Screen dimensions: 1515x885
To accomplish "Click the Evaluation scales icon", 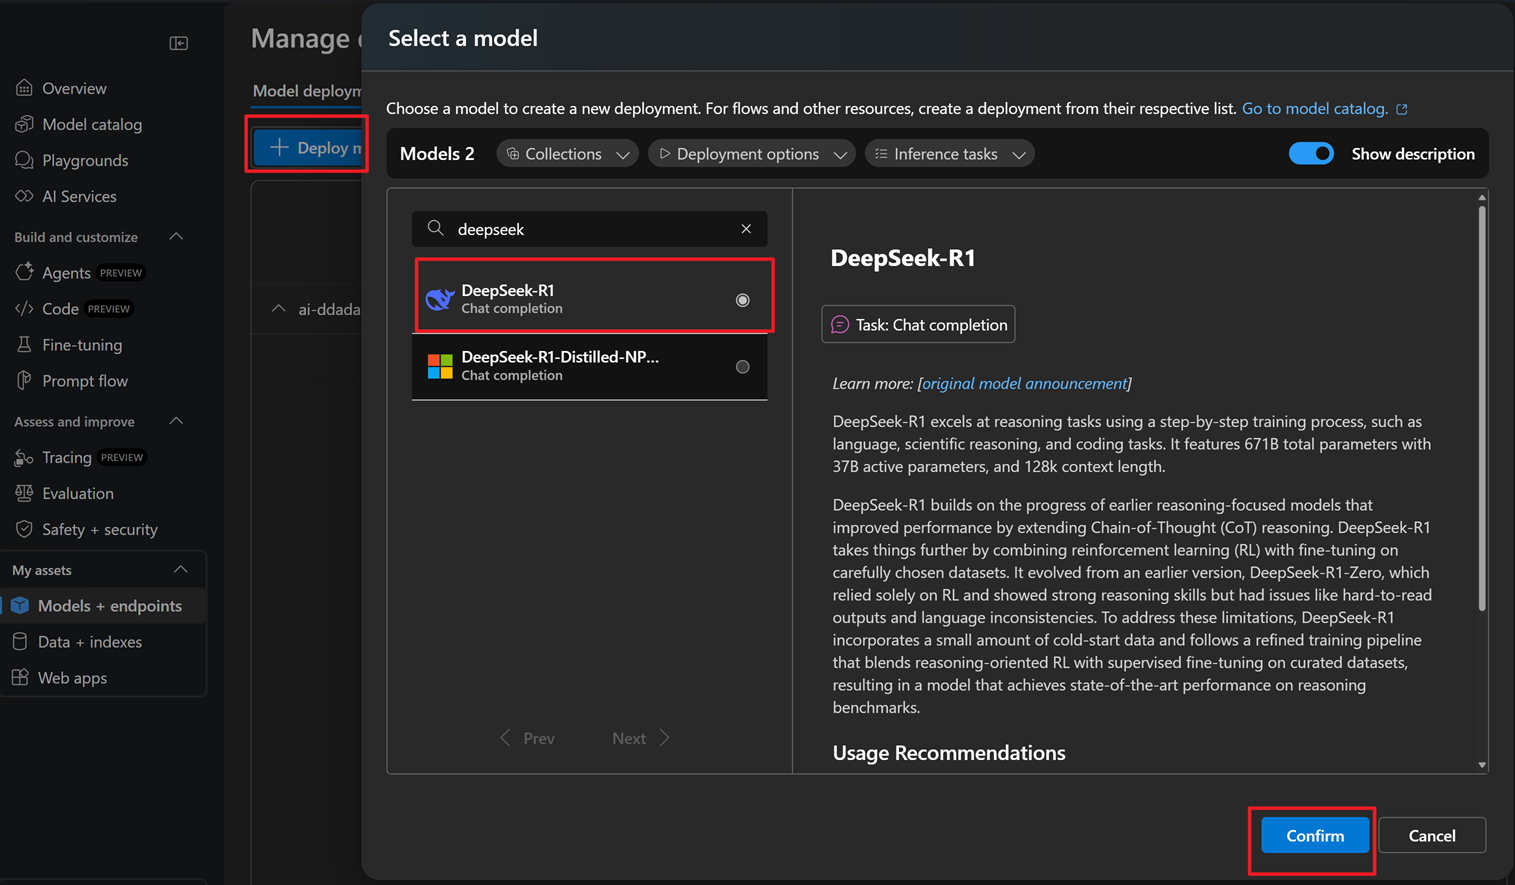I will pyautogui.click(x=24, y=493).
